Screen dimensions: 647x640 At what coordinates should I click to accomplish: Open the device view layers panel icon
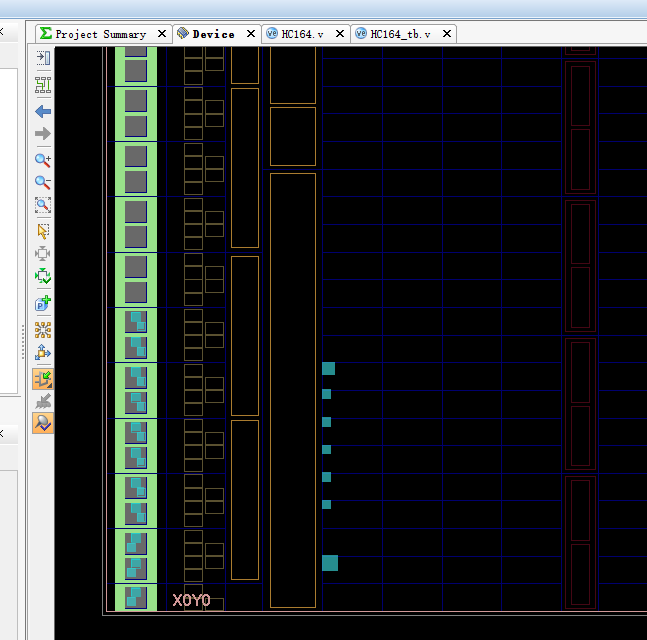pos(43,58)
